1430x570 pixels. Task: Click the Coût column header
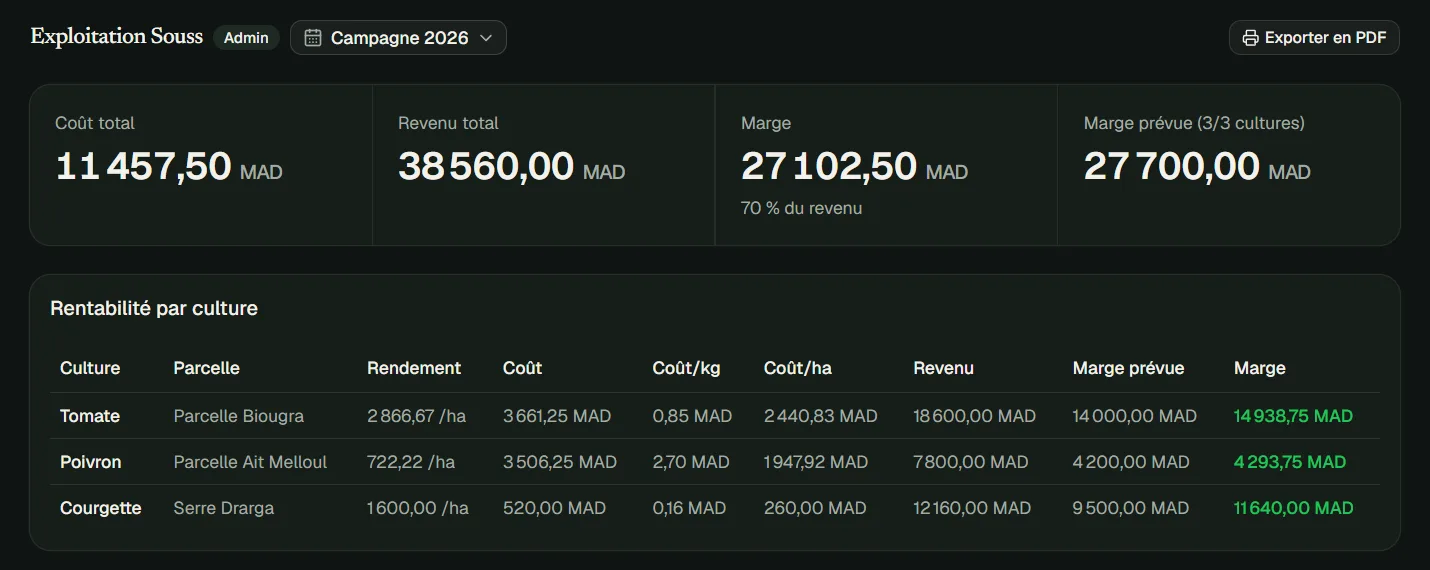tap(522, 368)
